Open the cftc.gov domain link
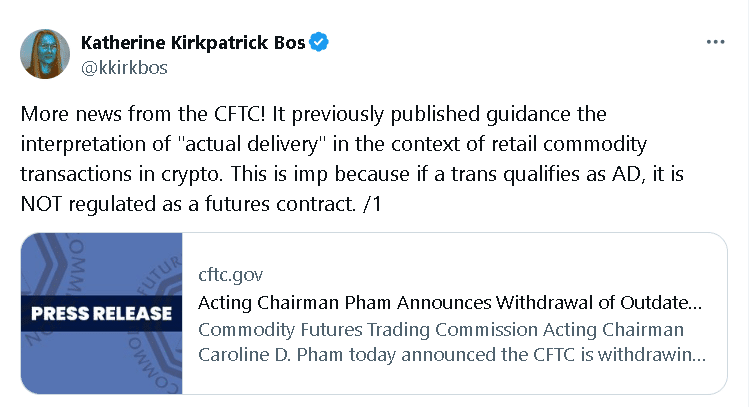Screen dimensions: 755x407 (x=233, y=275)
